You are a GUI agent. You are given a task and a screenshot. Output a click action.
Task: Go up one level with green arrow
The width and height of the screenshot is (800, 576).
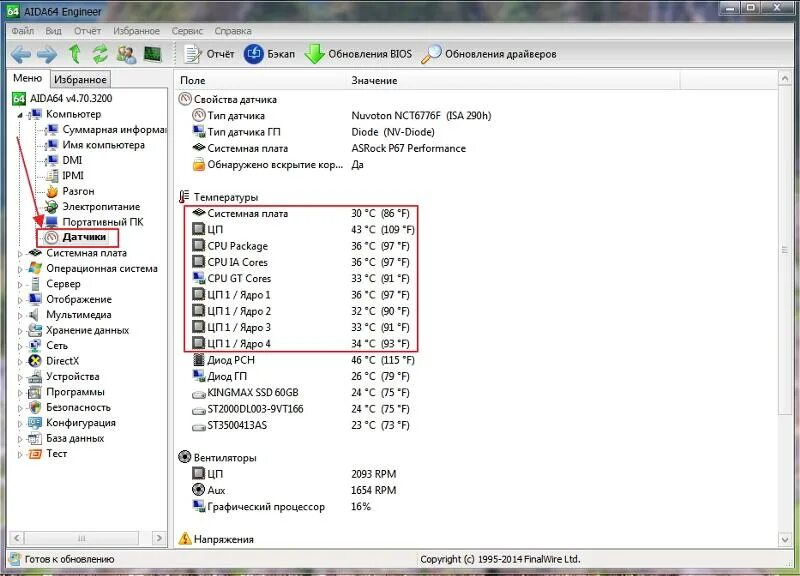point(75,54)
